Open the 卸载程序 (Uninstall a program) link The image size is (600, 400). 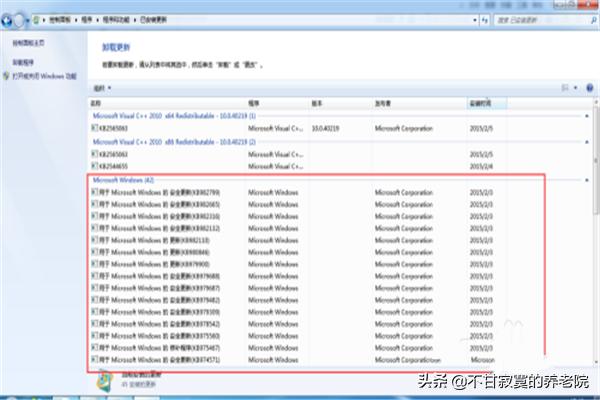point(23,62)
